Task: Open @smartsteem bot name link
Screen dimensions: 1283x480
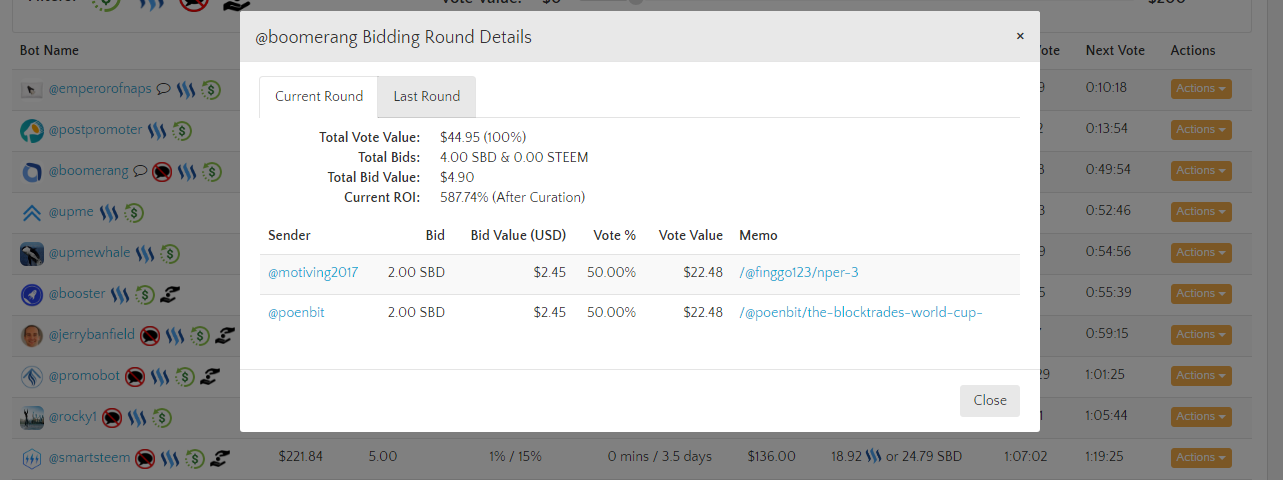Action: pyautogui.click(x=90, y=457)
